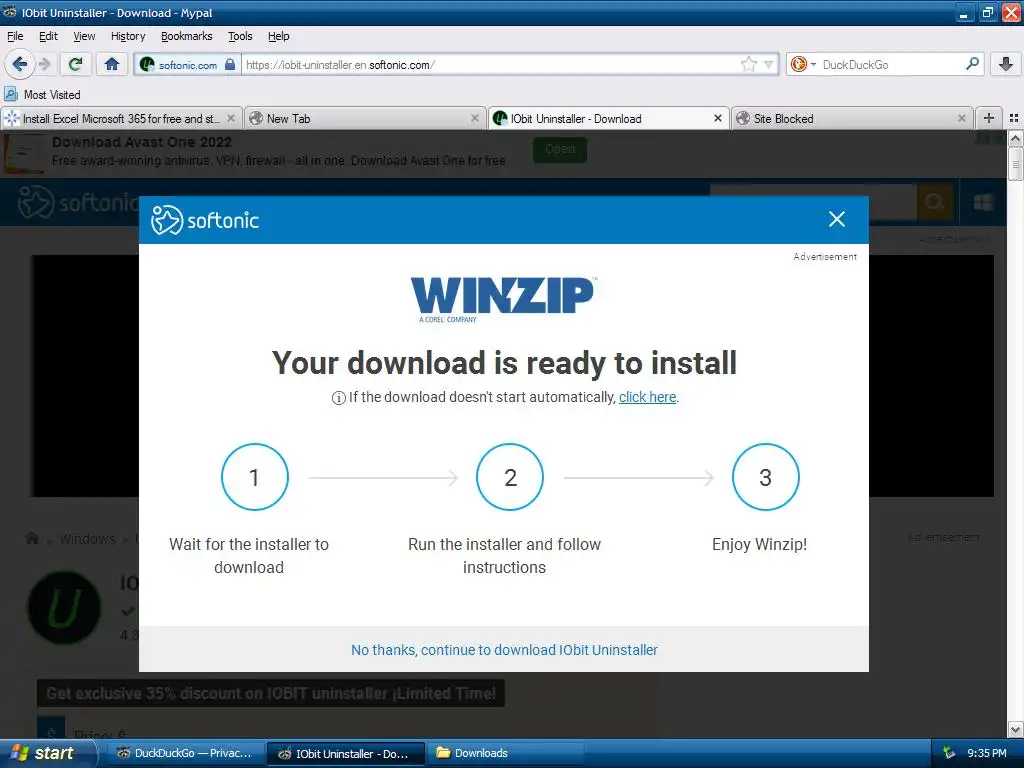Click the orange search button on Softonic page
This screenshot has height=768, width=1024.
click(x=935, y=202)
